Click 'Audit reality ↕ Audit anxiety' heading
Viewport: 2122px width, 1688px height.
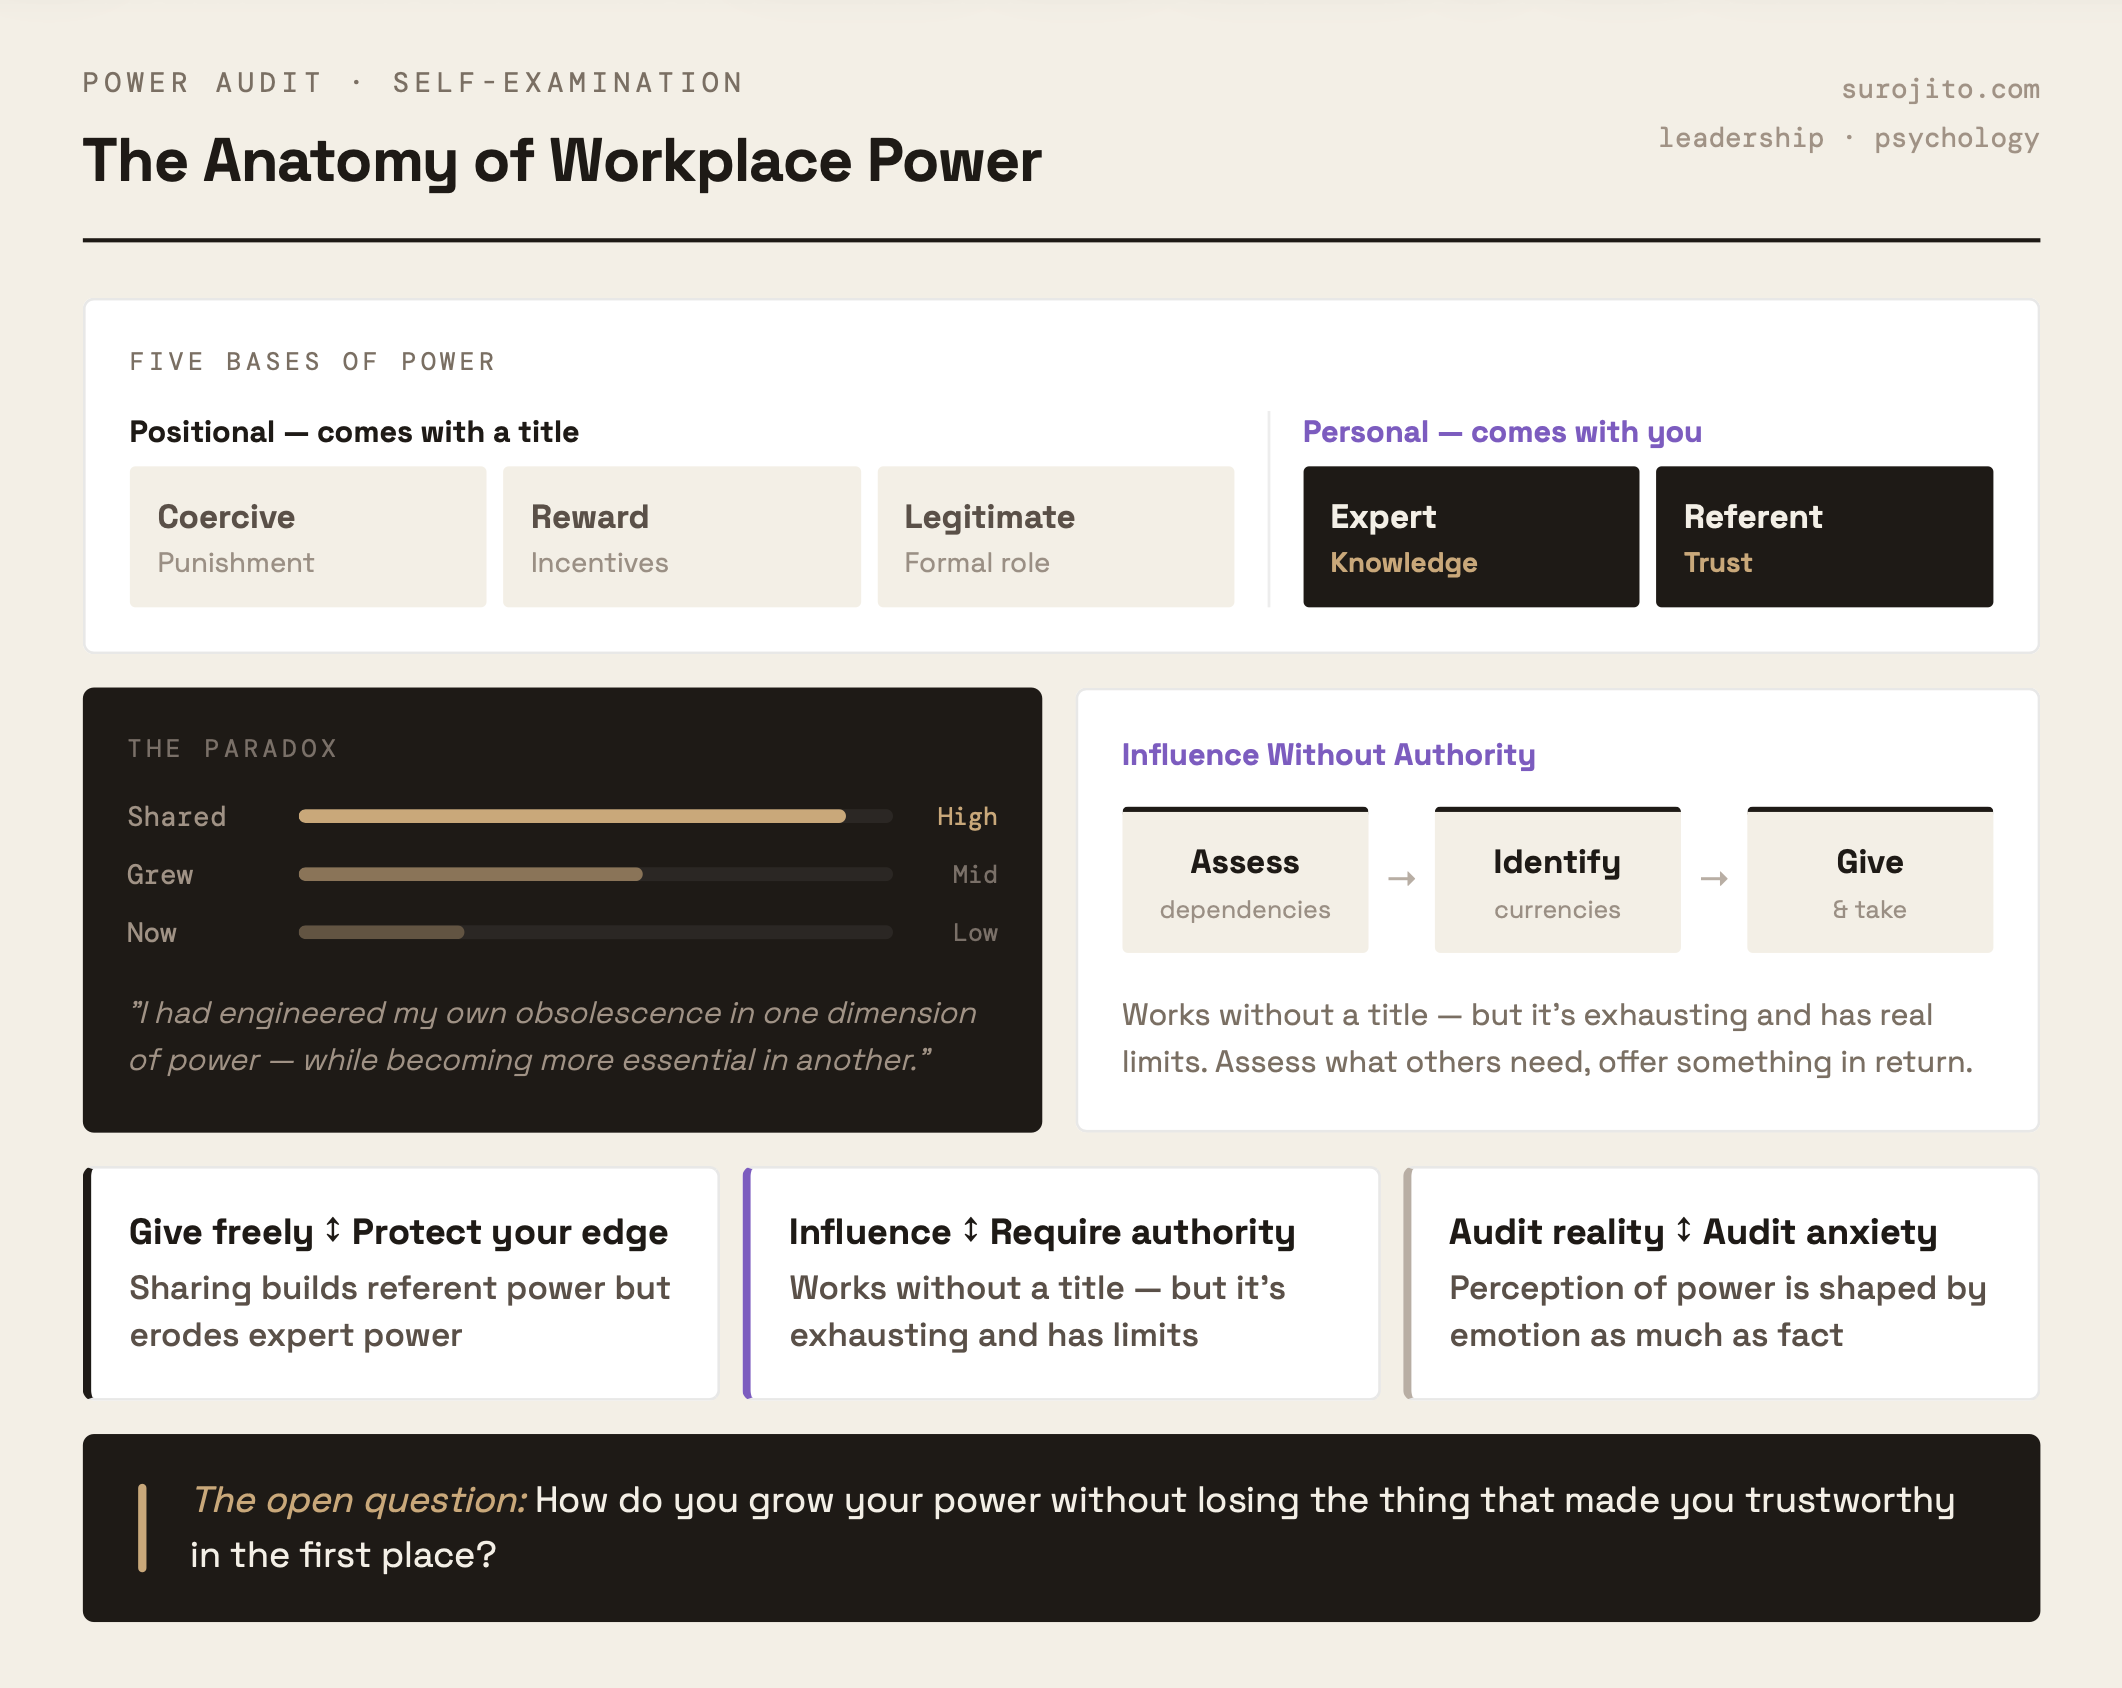[1693, 1231]
